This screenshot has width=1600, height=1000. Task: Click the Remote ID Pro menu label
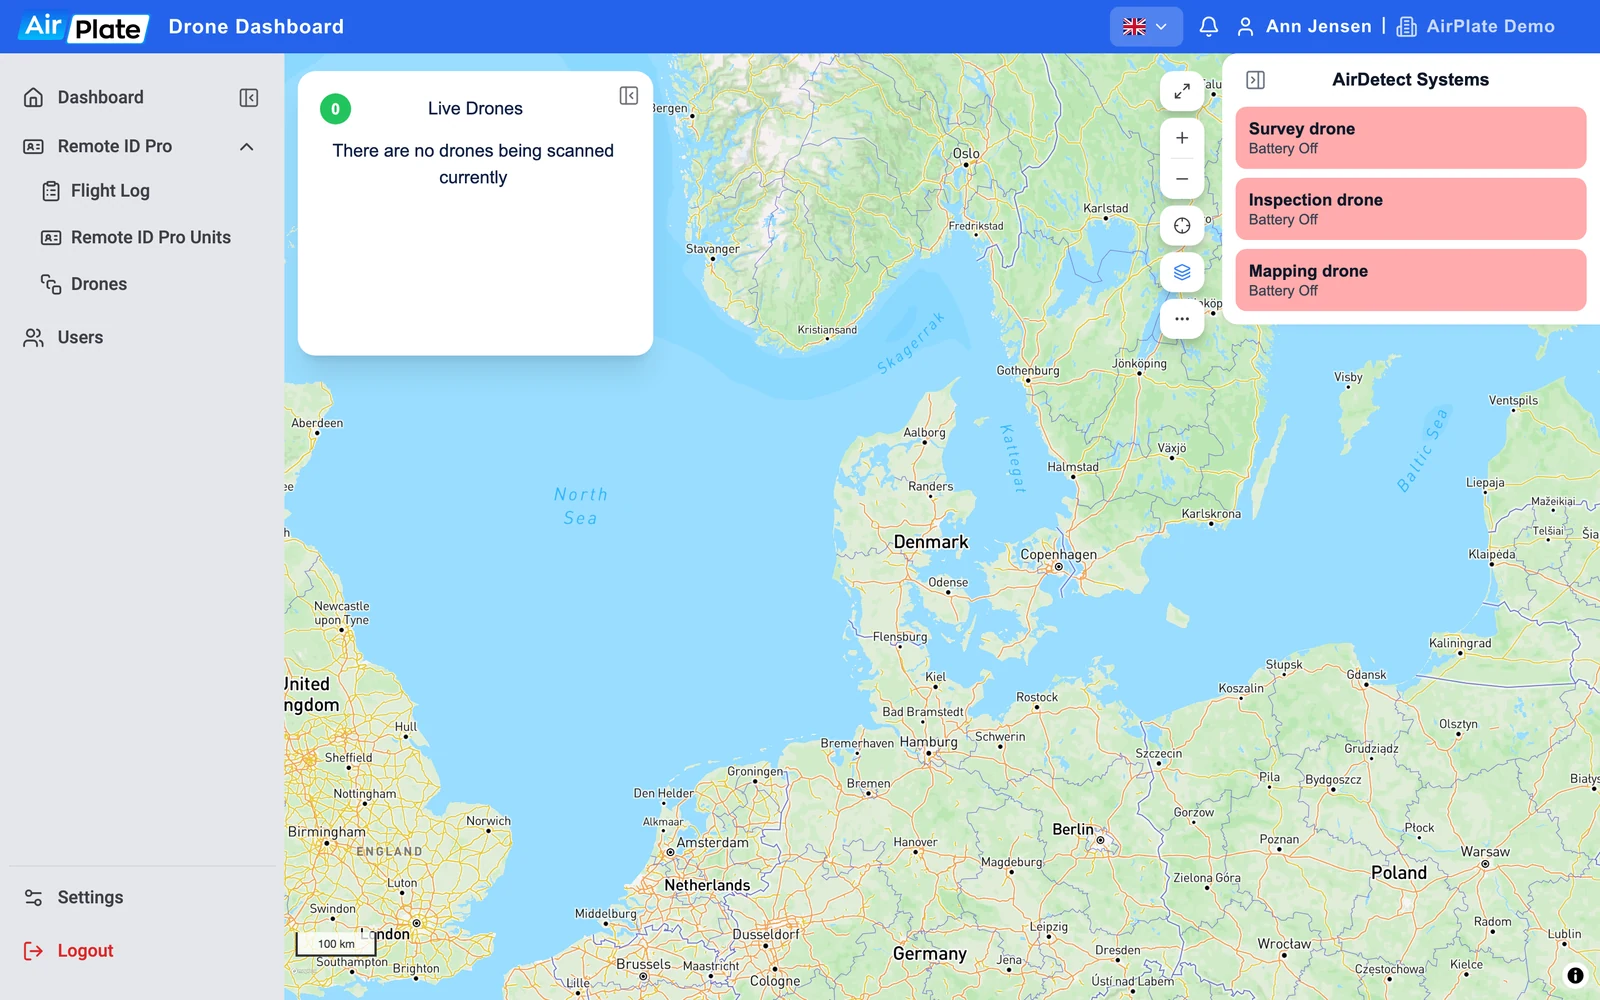click(115, 146)
